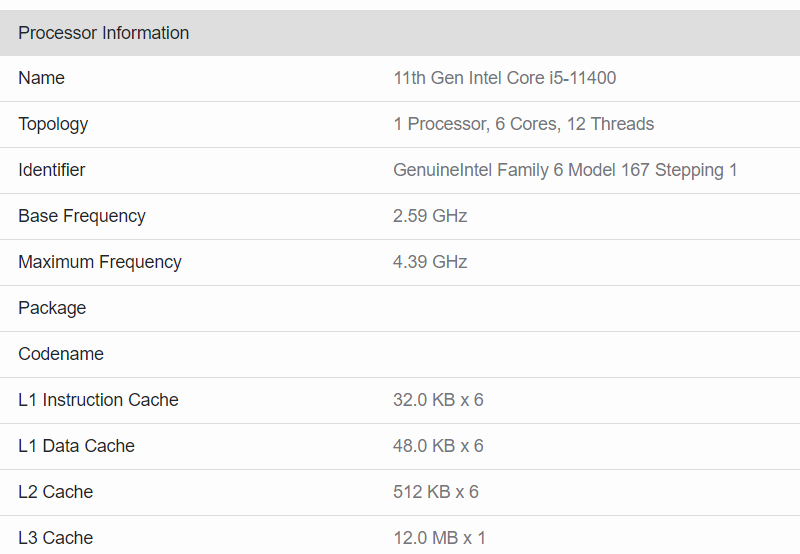Click 1 Processor, 6 Cores, 12 Threads text
800x554 pixels.
coord(523,124)
